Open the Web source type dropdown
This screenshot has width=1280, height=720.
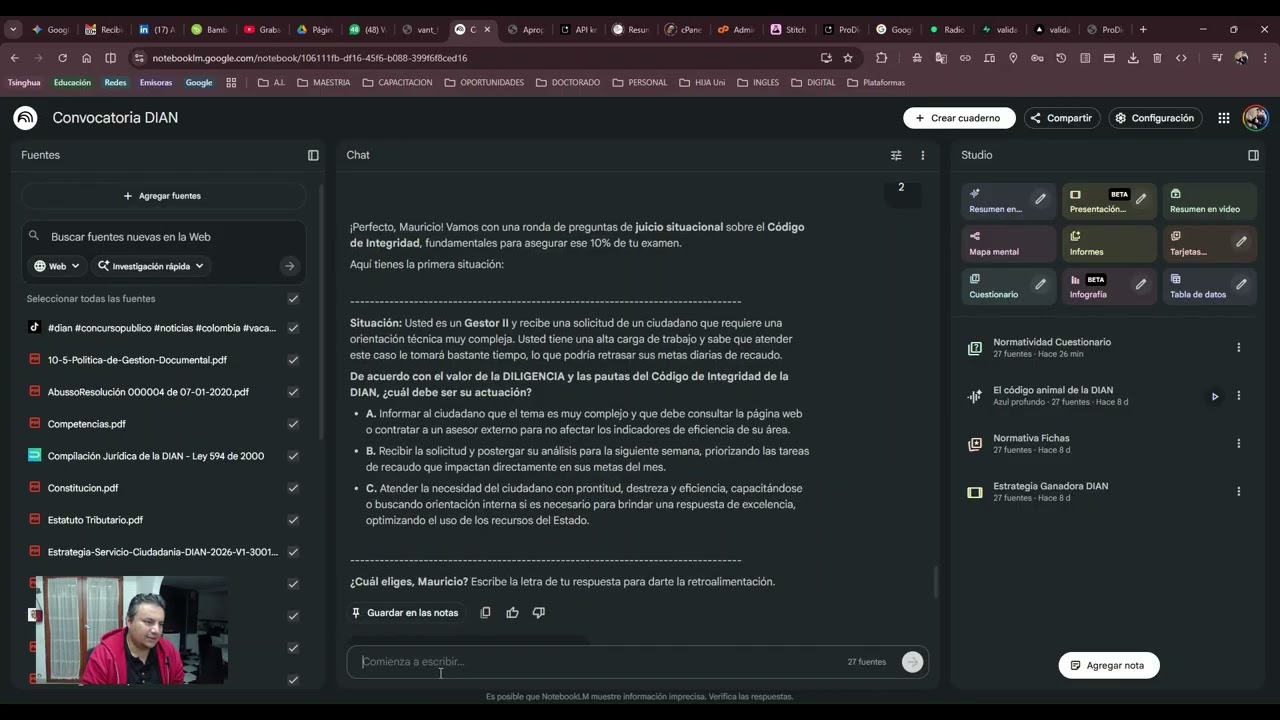57,266
